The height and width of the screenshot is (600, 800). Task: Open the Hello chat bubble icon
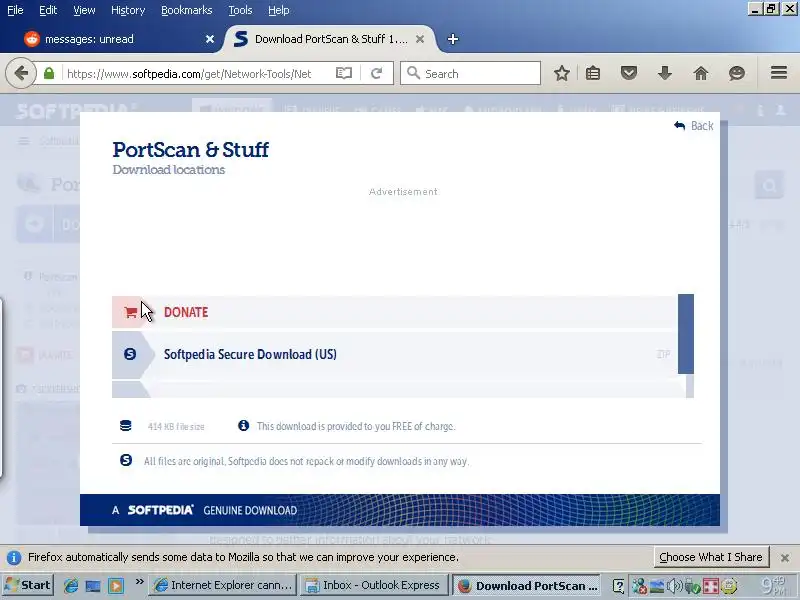point(737,73)
